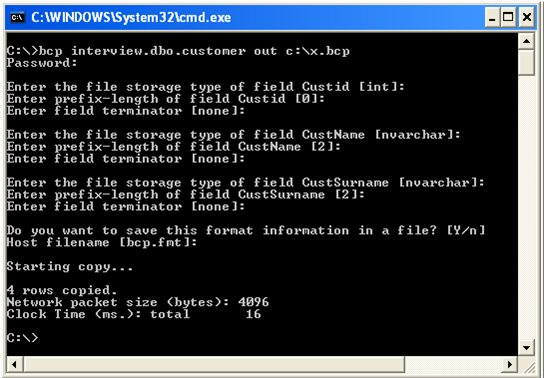Click the horizontal scrollbar left arrow
This screenshot has width=544, height=378.
click(x=14, y=364)
